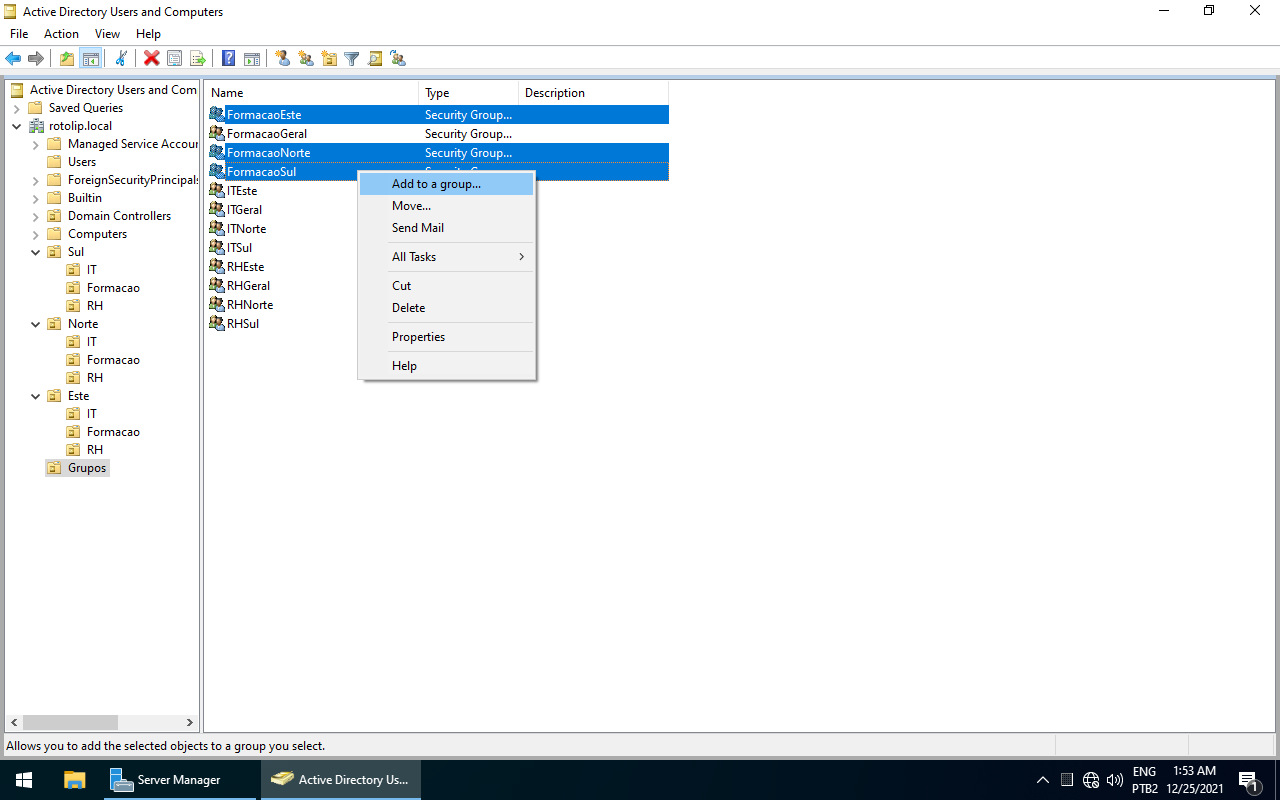This screenshot has width=1280, height=800.
Task: Select Properties in the context menu
Action: 418,337
